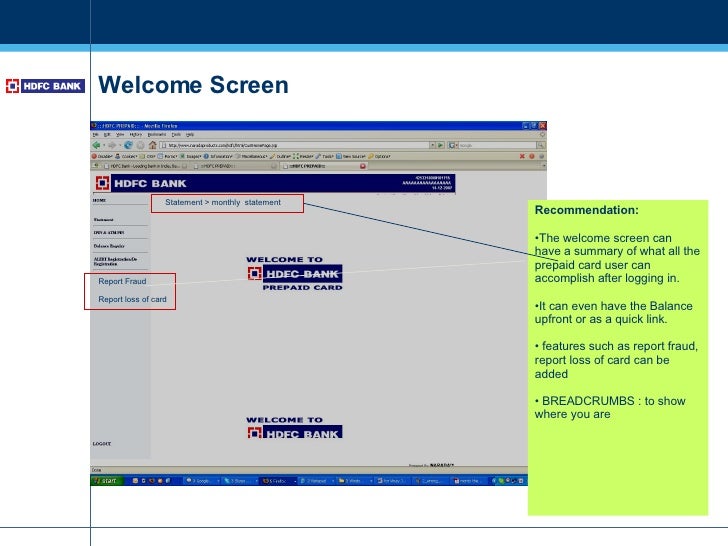The width and height of the screenshot is (728, 546).
Task: Open the Notepad group on the taskbar
Action: (316, 481)
